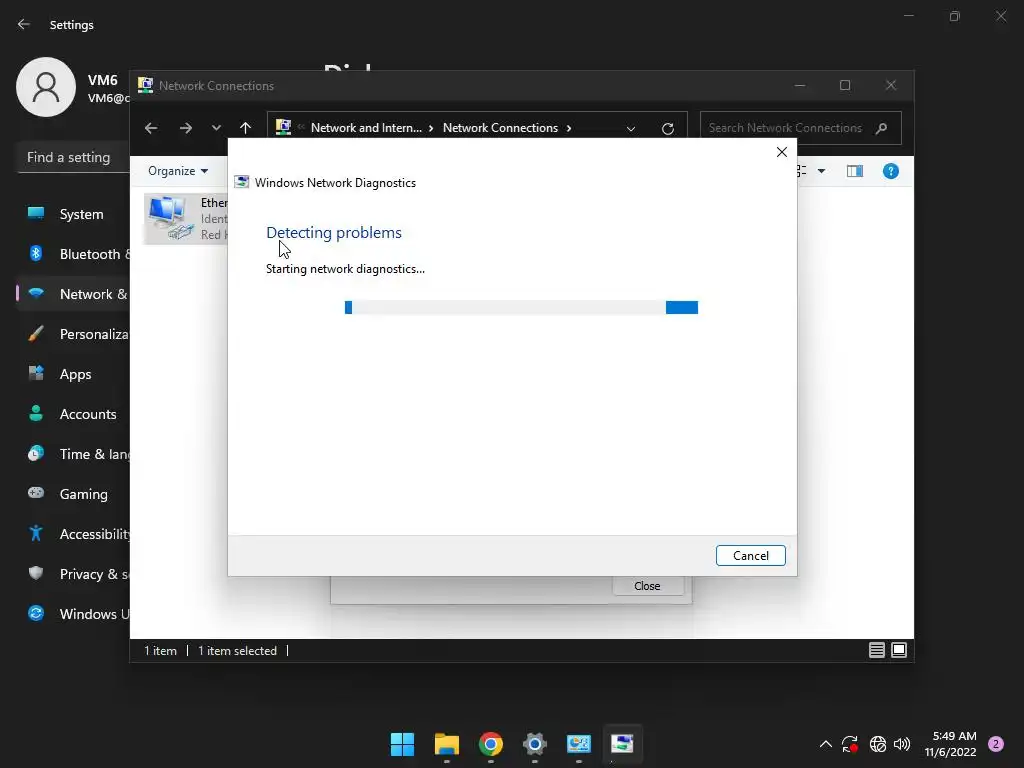Click the 'Detecting problems' heading

coord(334,232)
